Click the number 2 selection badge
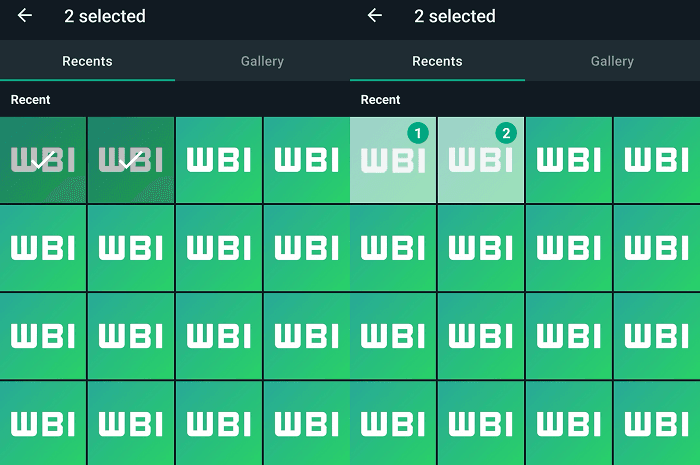The width and height of the screenshot is (700, 465). coord(507,133)
